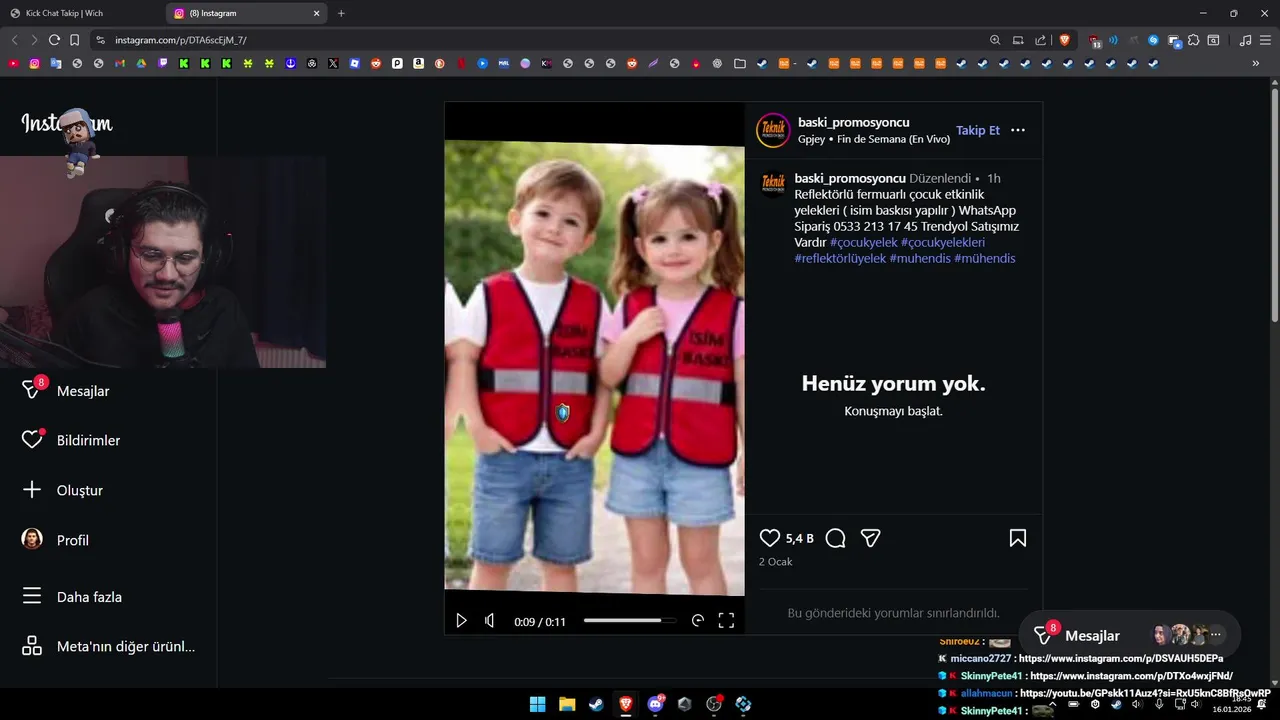The image size is (1280, 720).
Task: Expand video to fullscreen
Action: pyautogui.click(x=727, y=621)
